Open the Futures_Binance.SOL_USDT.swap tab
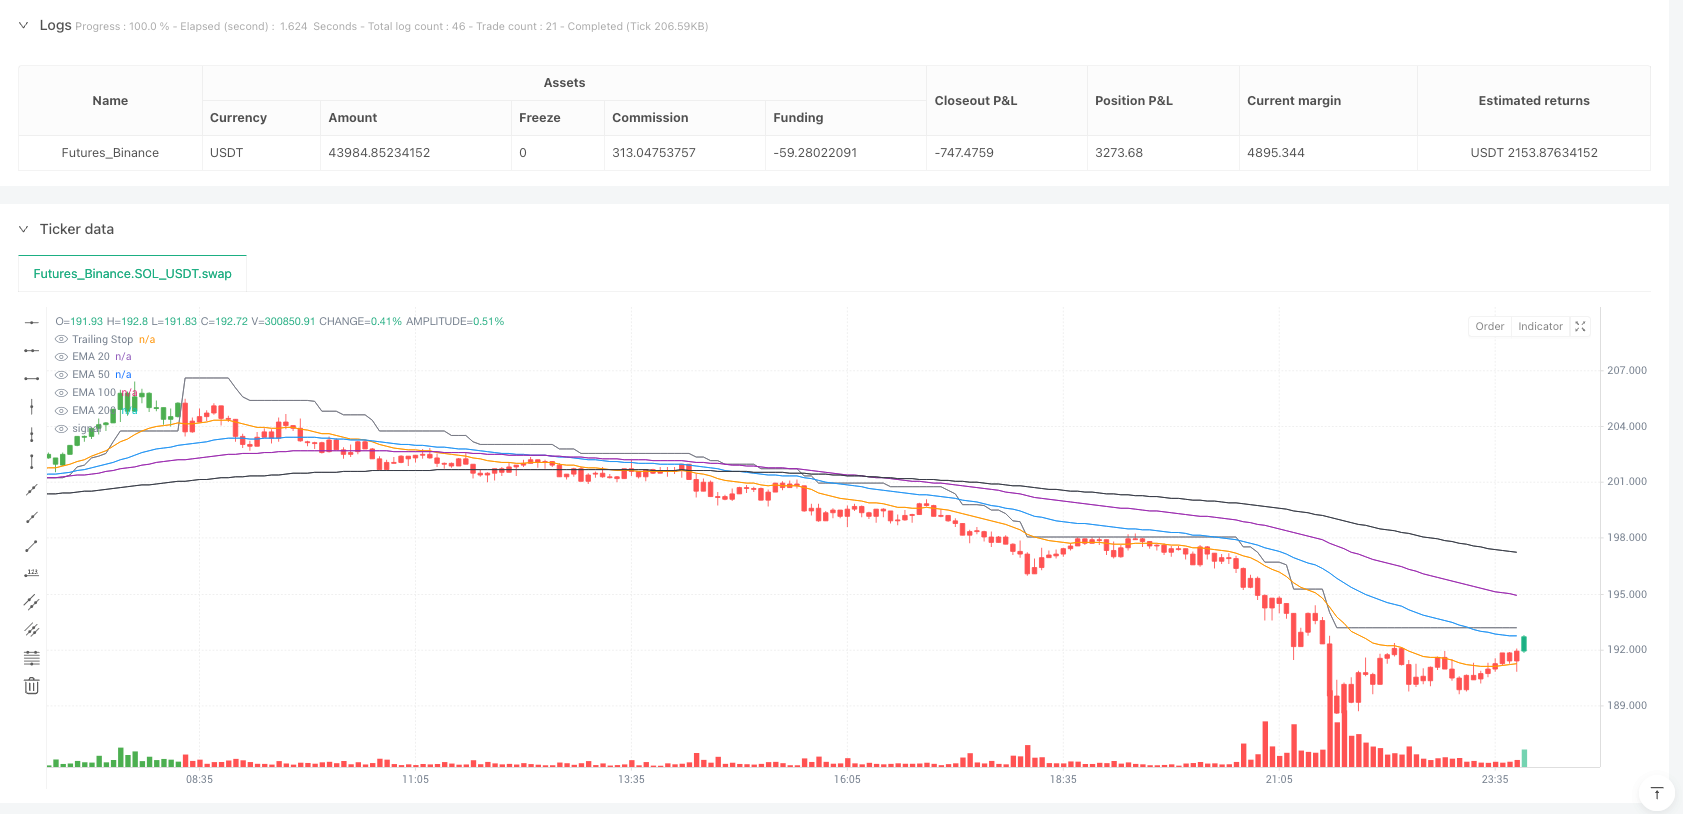Screen dimensions: 1683x814 [132, 274]
